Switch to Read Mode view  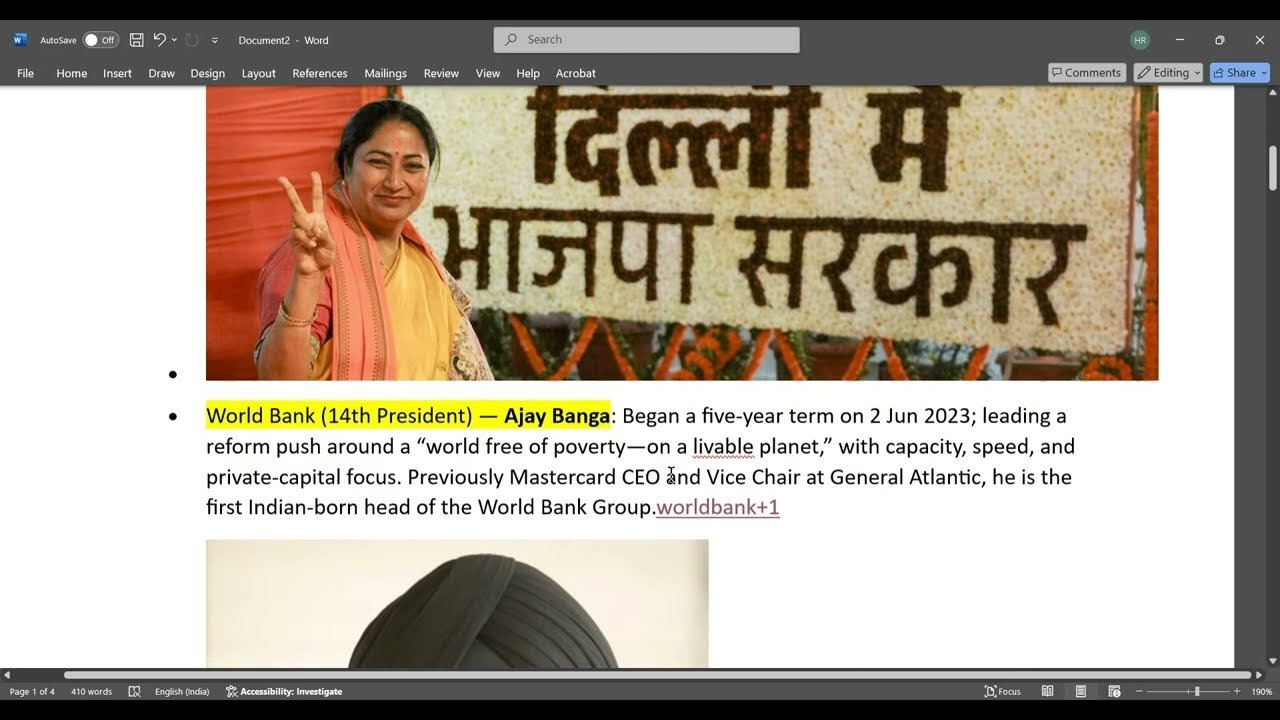(x=1048, y=692)
